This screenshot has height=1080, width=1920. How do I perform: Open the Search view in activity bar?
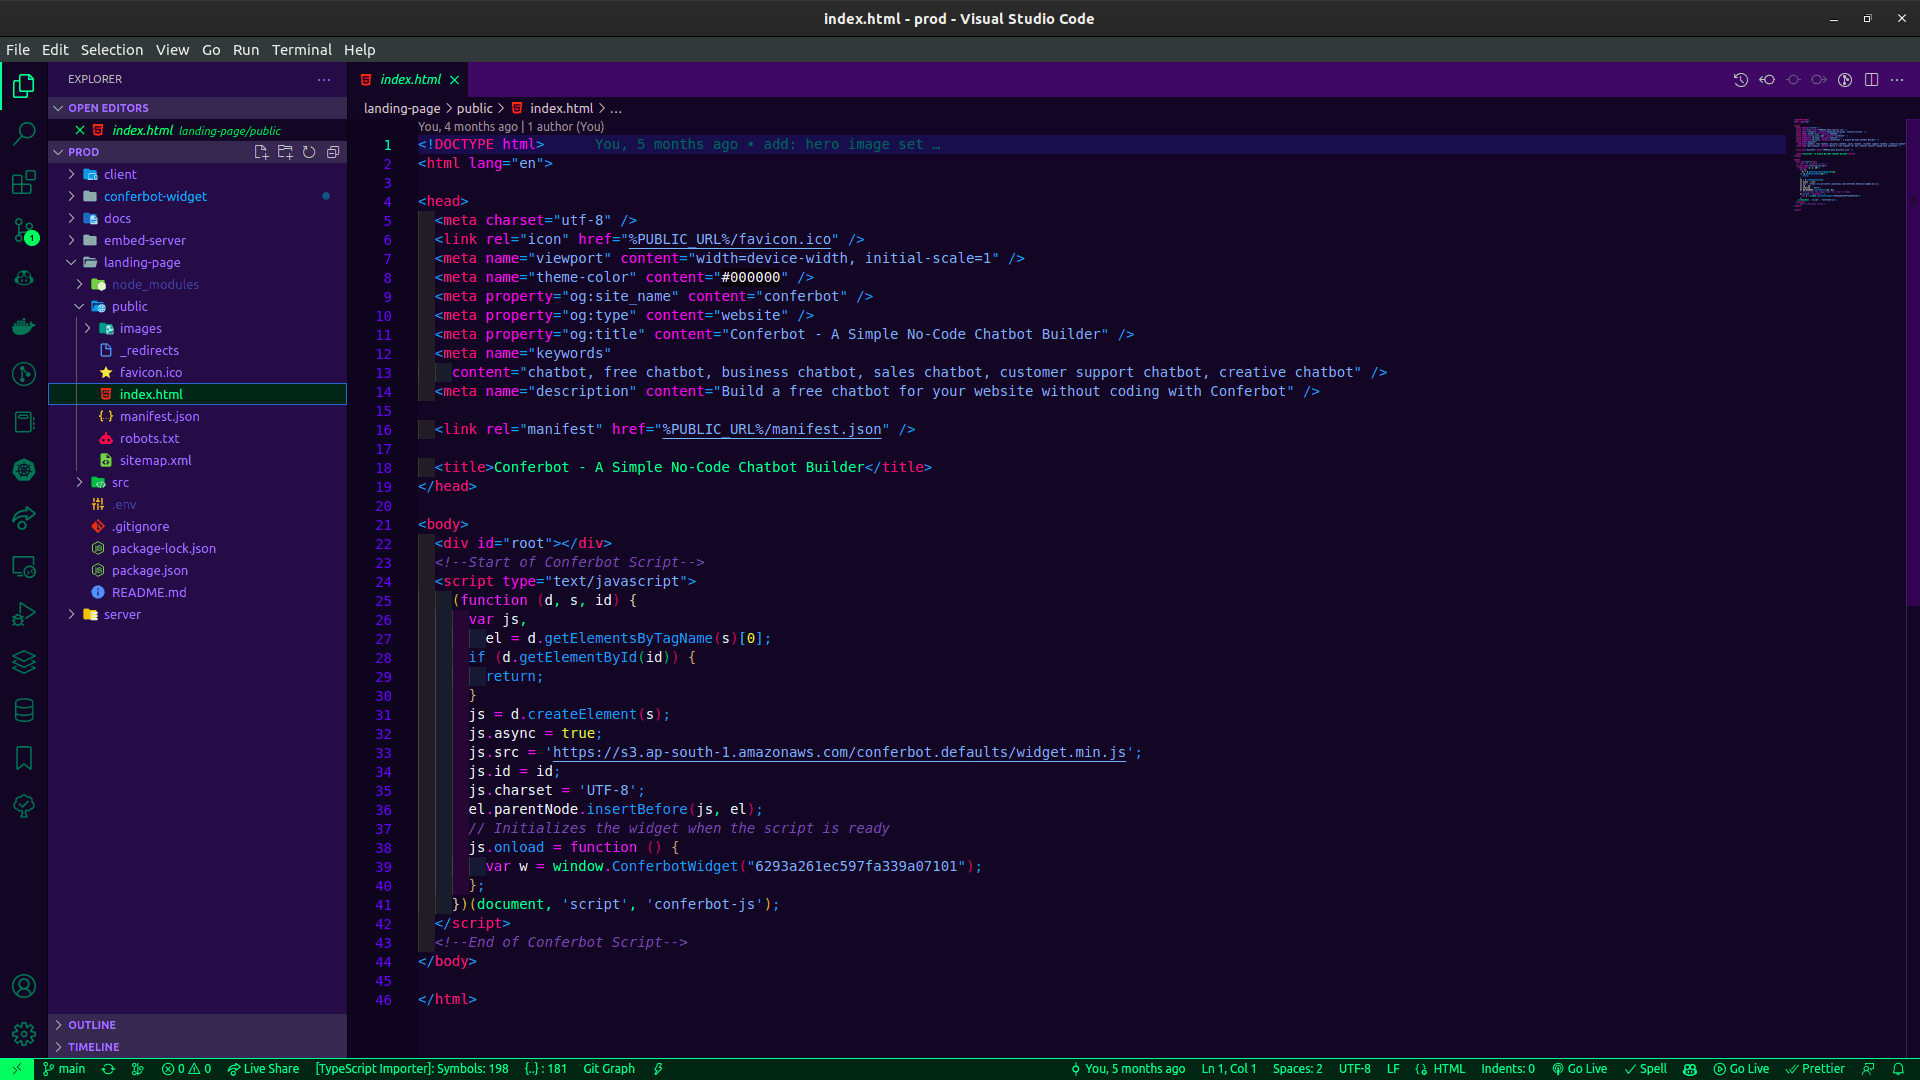(24, 133)
